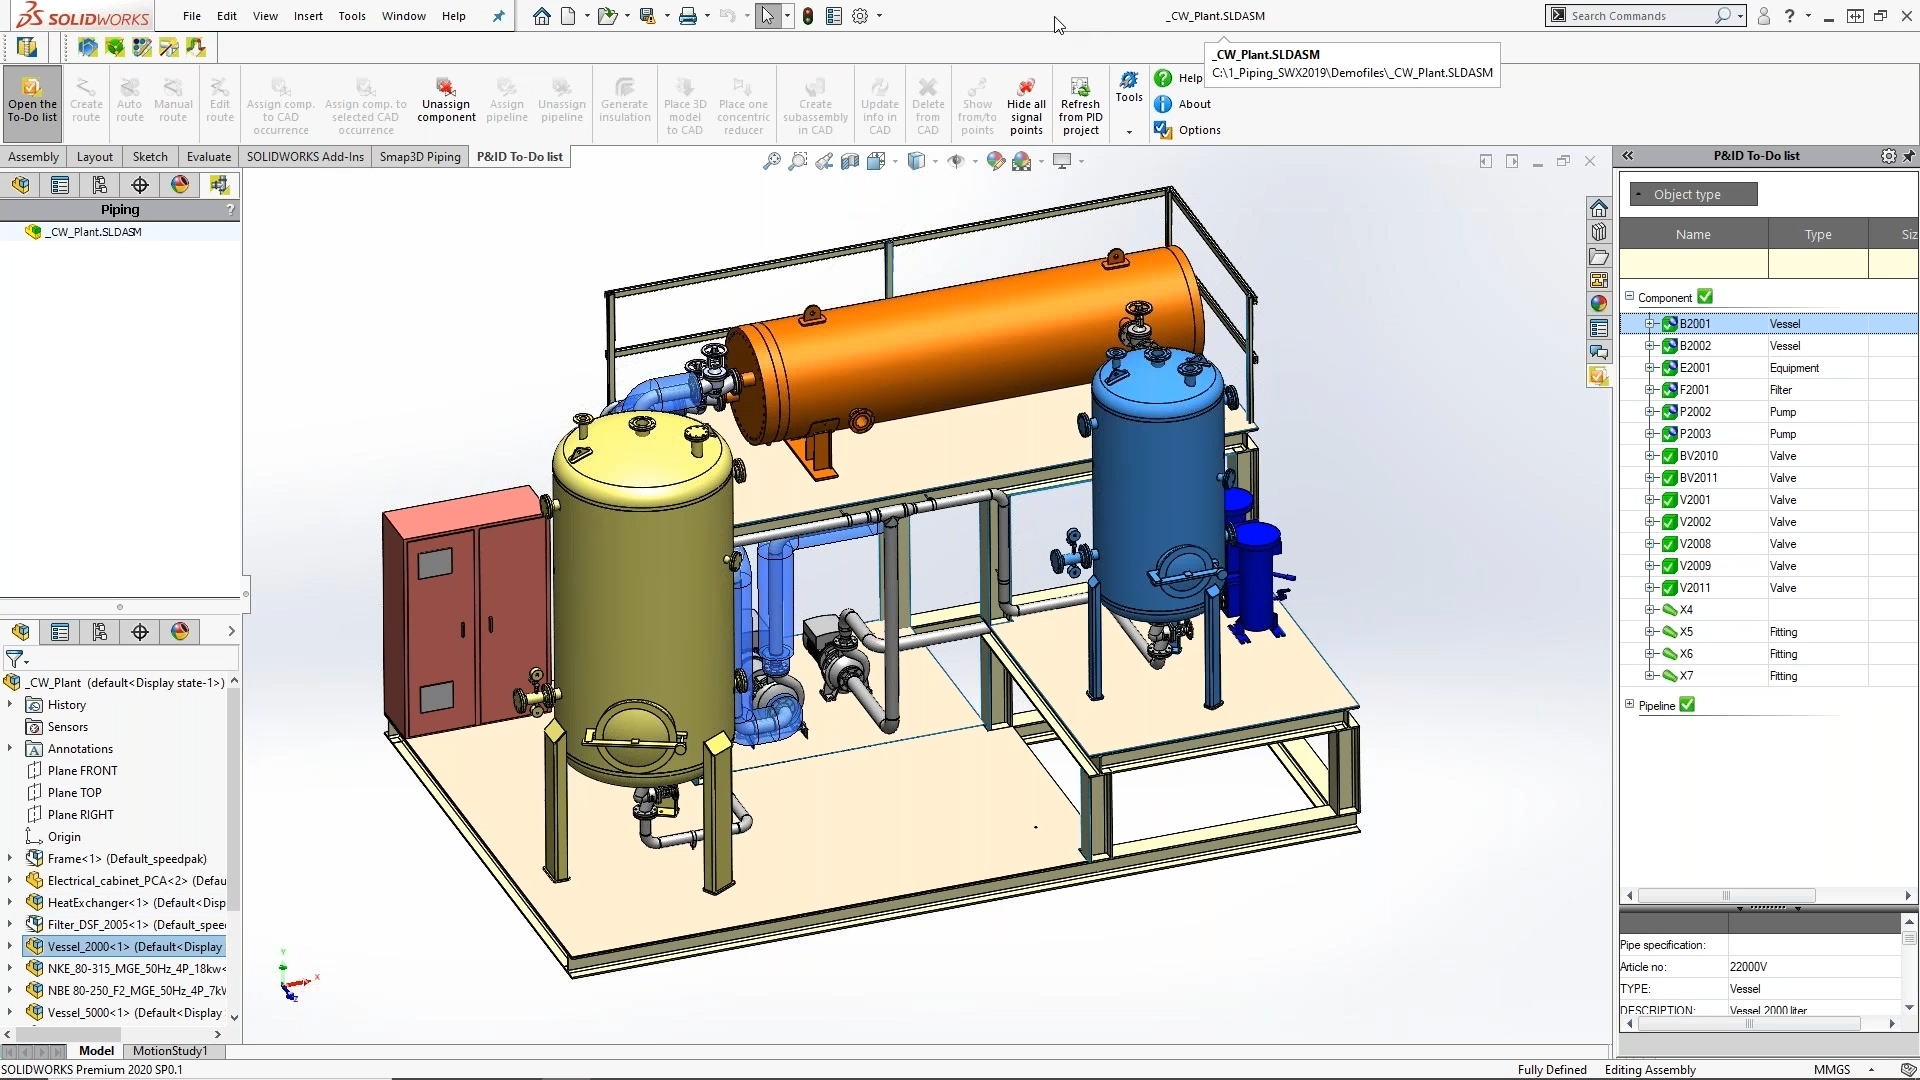
Task: Click the Object type grouping button
Action: [x=1692, y=194]
